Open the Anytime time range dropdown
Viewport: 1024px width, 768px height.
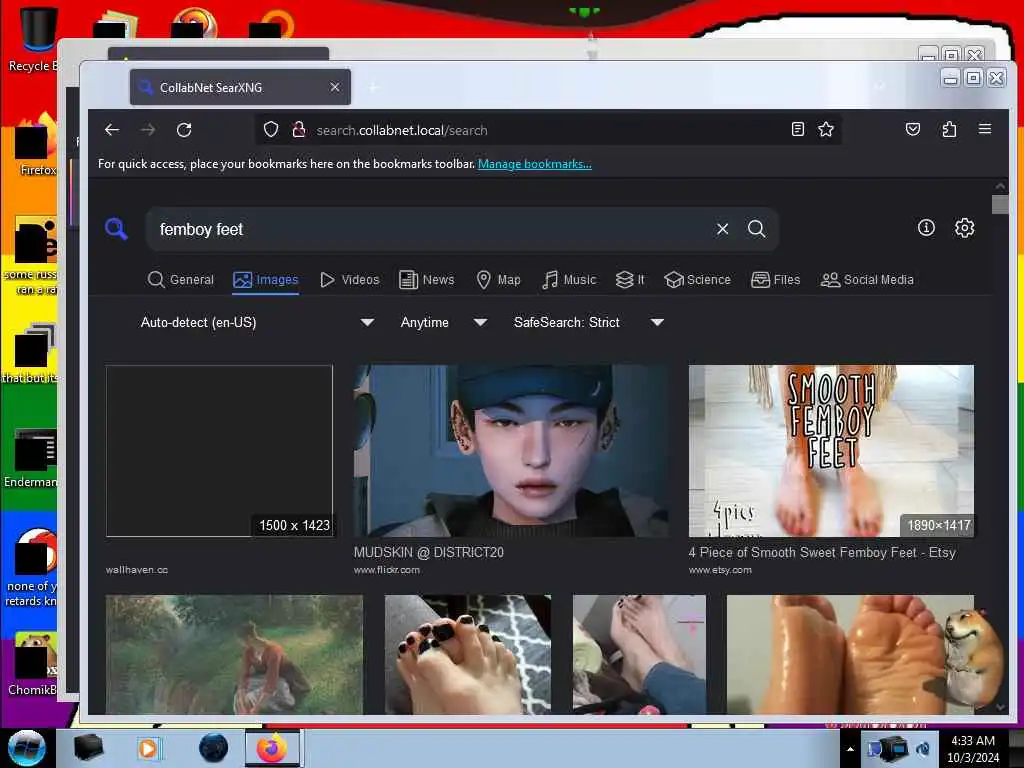click(443, 322)
